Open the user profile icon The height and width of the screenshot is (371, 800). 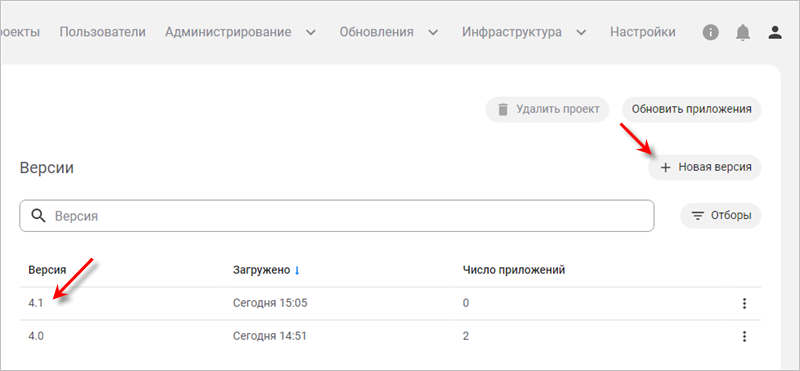pos(775,33)
